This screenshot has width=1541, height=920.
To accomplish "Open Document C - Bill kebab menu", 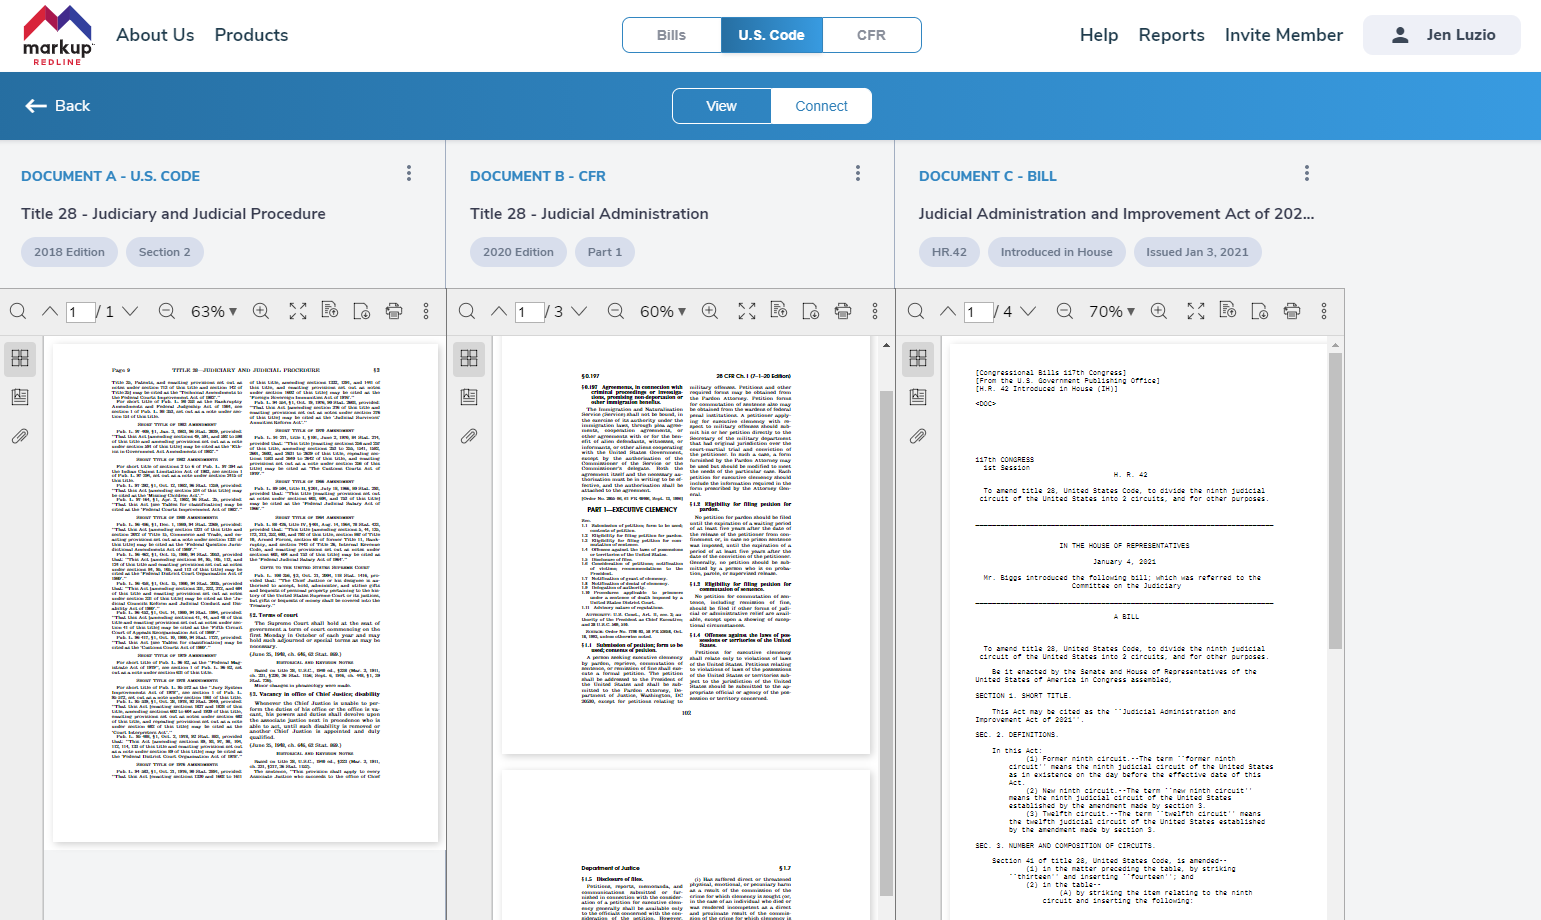I will (1307, 173).
